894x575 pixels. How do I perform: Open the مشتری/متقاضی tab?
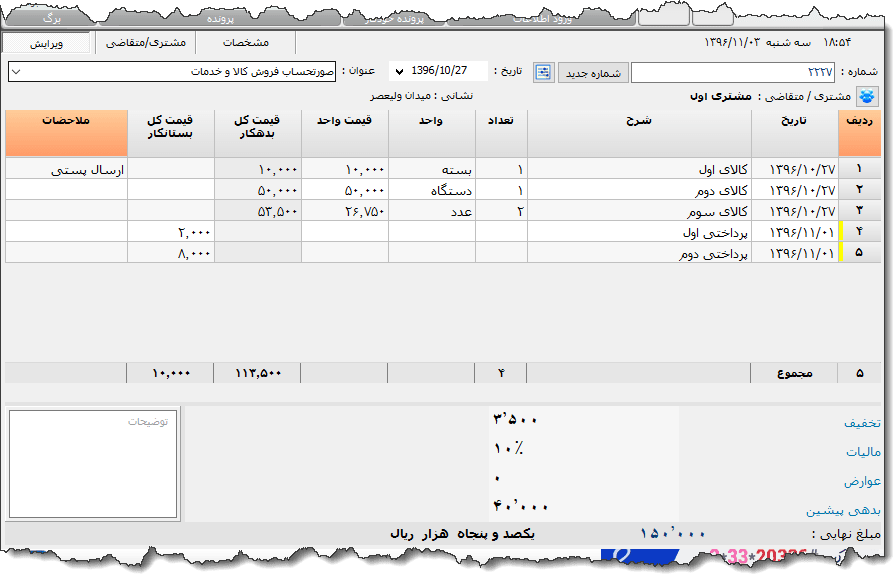click(142, 43)
